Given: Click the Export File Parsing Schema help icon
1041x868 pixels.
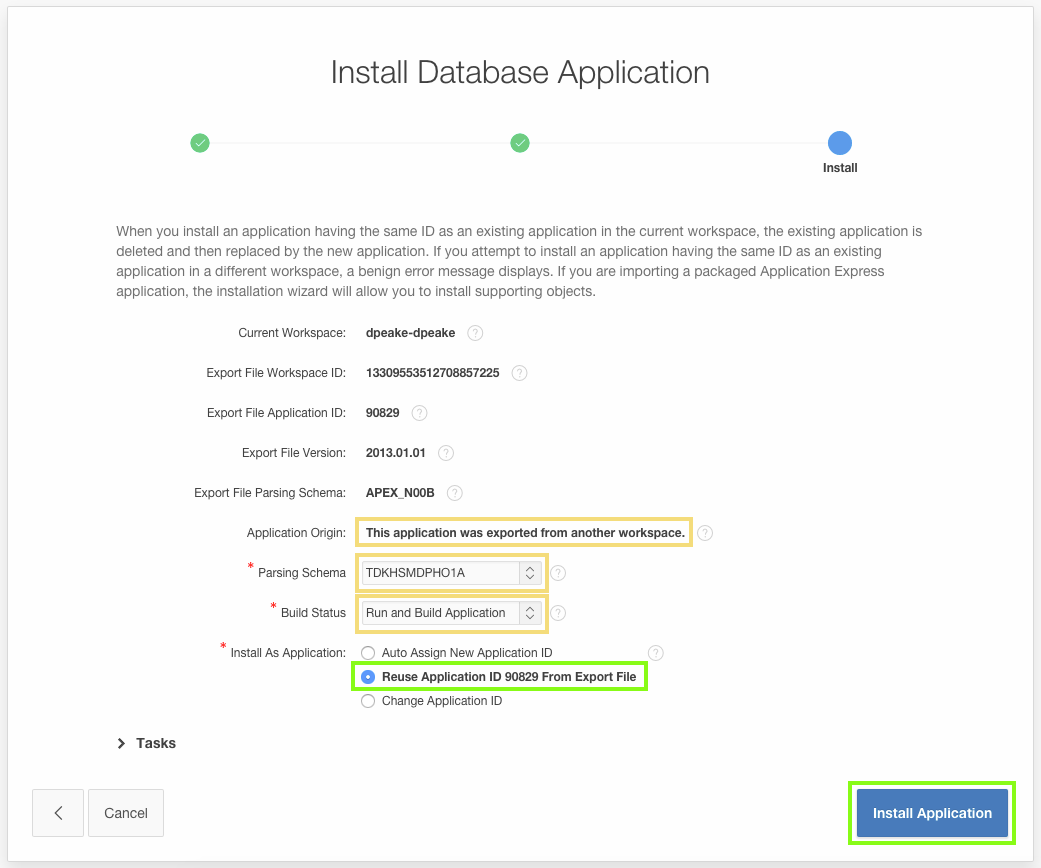Looking at the screenshot, I should [455, 493].
